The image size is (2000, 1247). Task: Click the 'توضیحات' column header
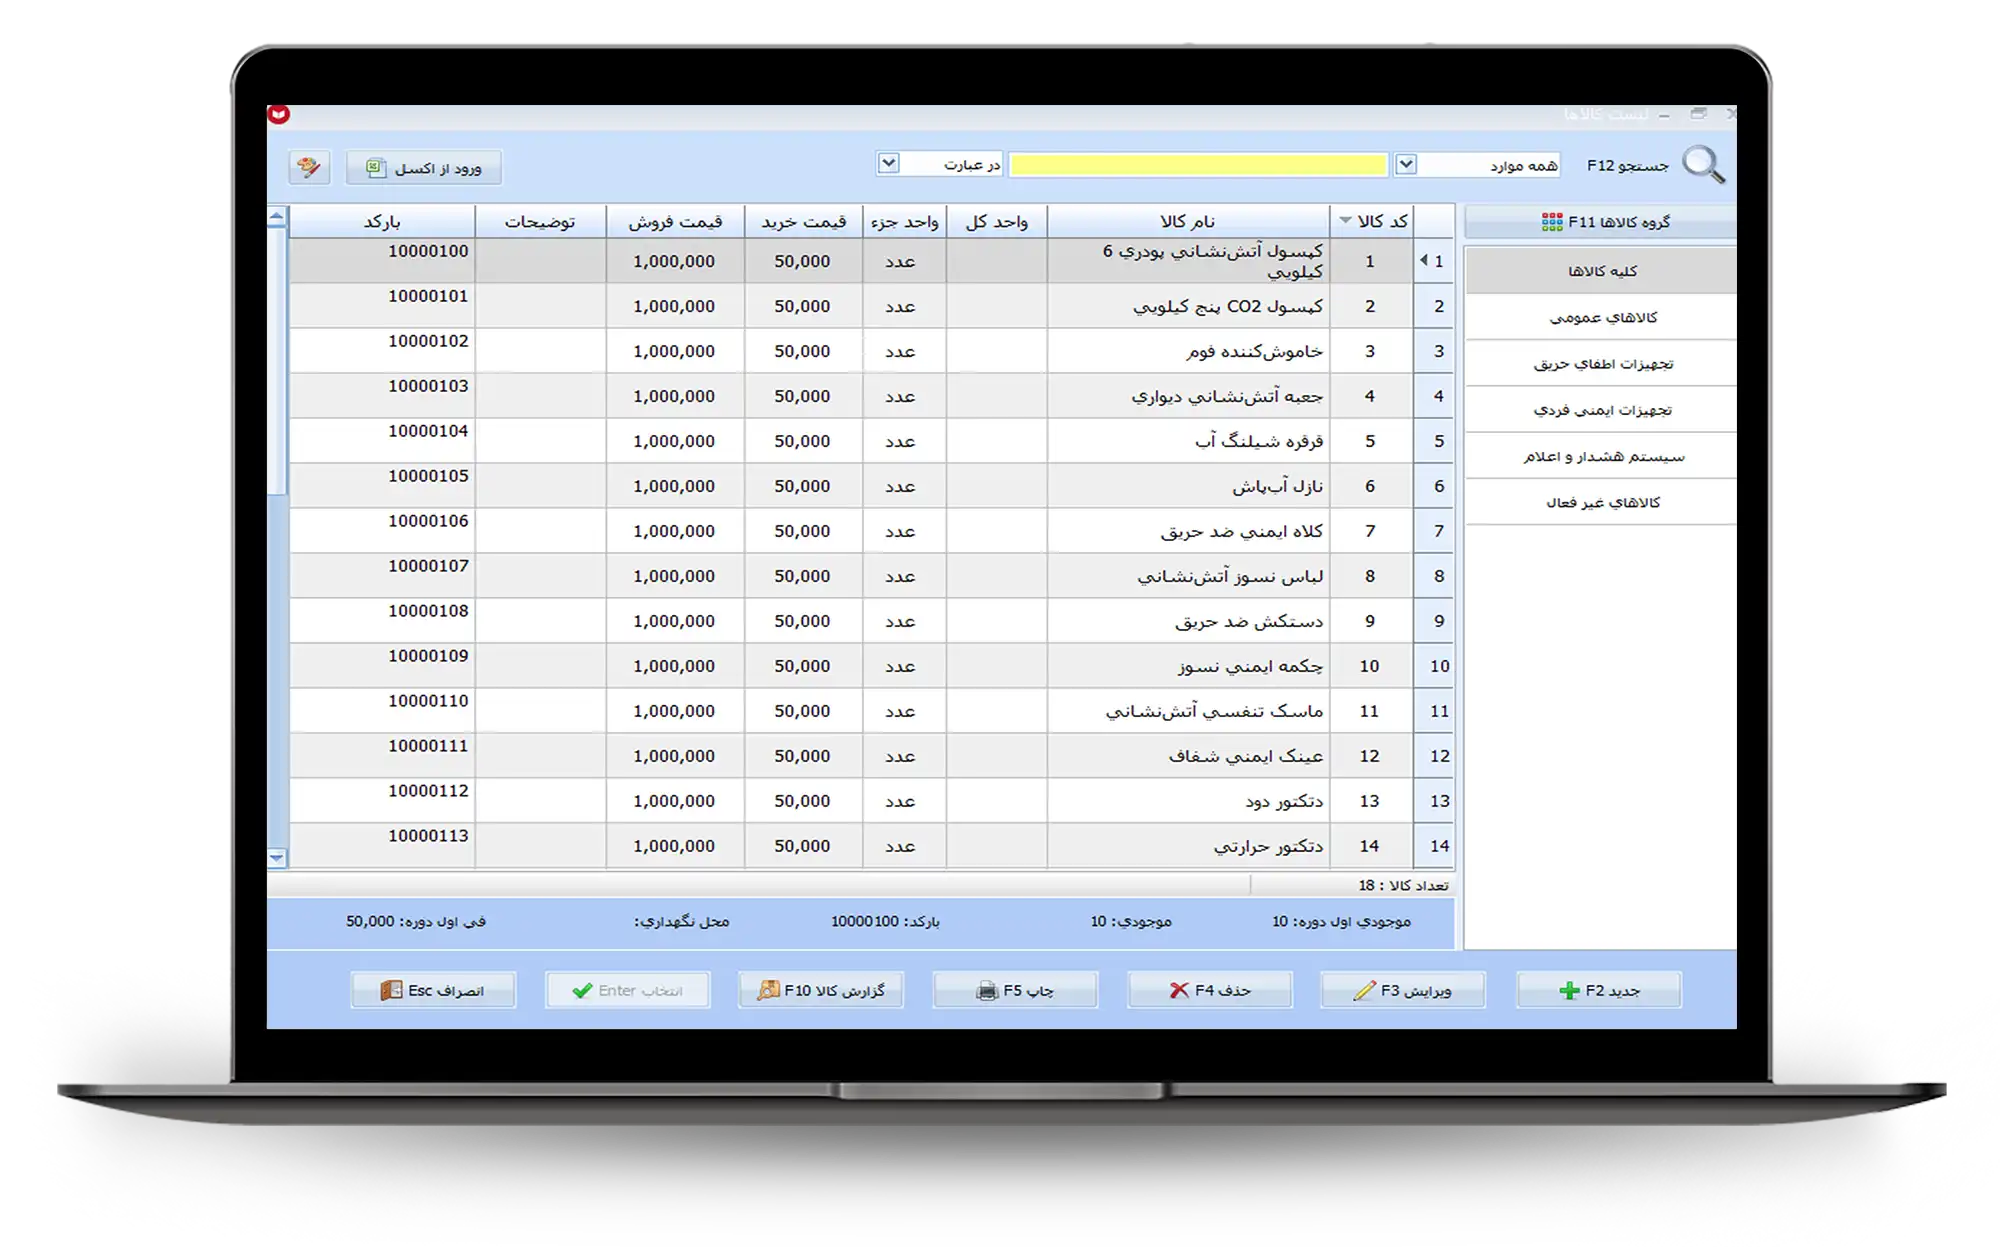tap(540, 221)
